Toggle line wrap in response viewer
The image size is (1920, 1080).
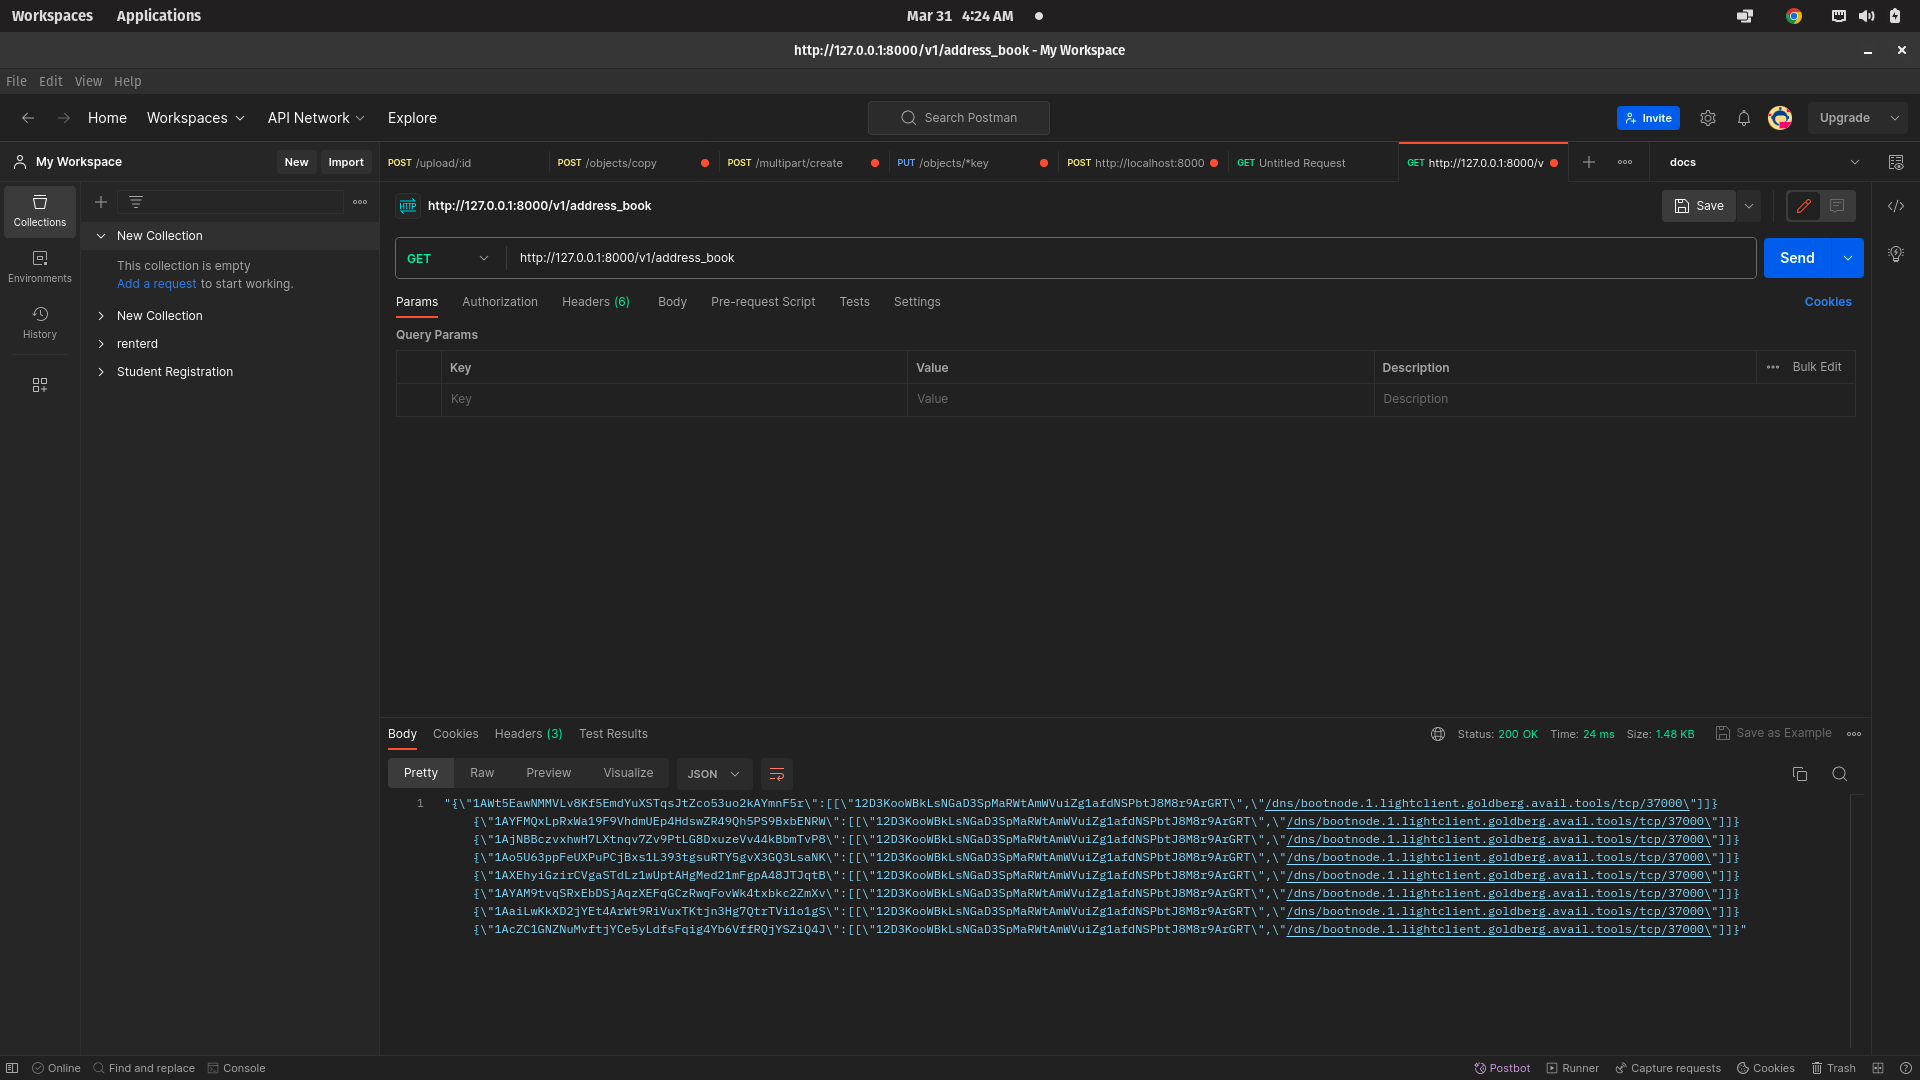[776, 774]
